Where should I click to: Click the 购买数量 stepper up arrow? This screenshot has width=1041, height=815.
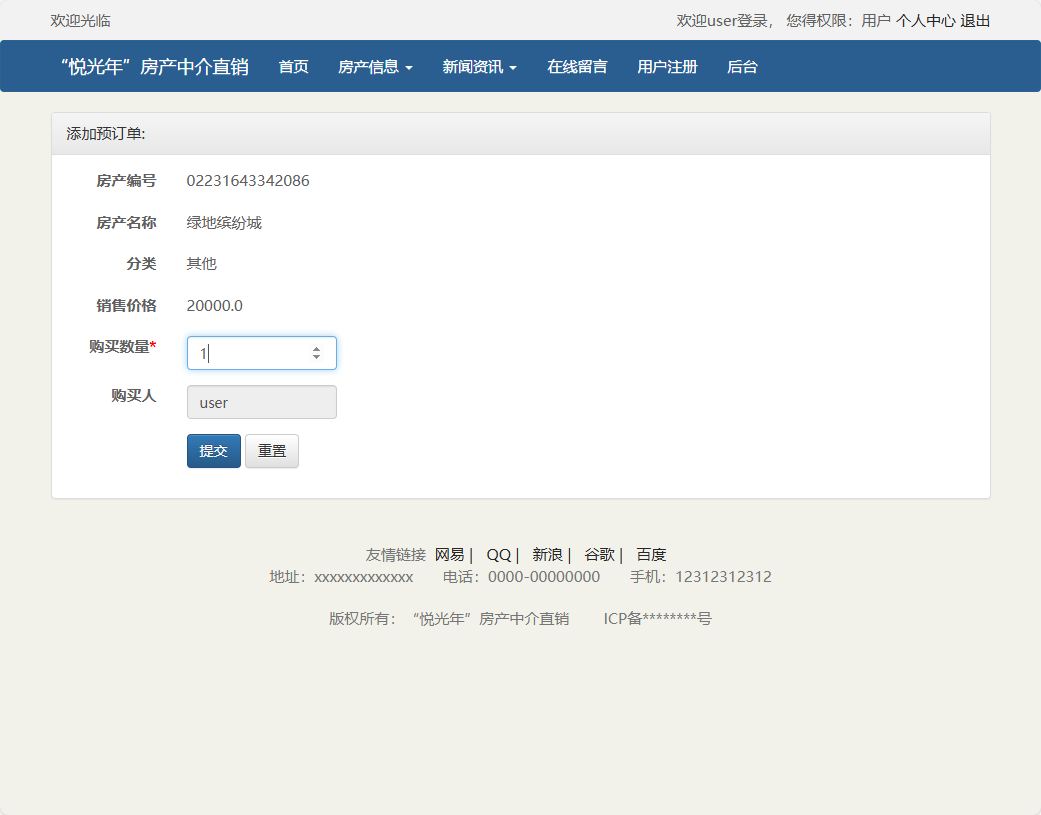[x=316, y=347]
